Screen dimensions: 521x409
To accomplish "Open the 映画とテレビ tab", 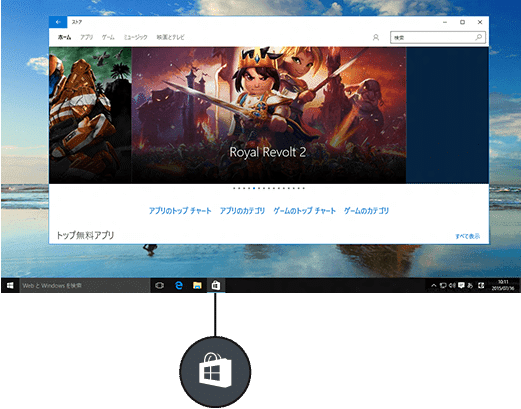I will 170,37.
